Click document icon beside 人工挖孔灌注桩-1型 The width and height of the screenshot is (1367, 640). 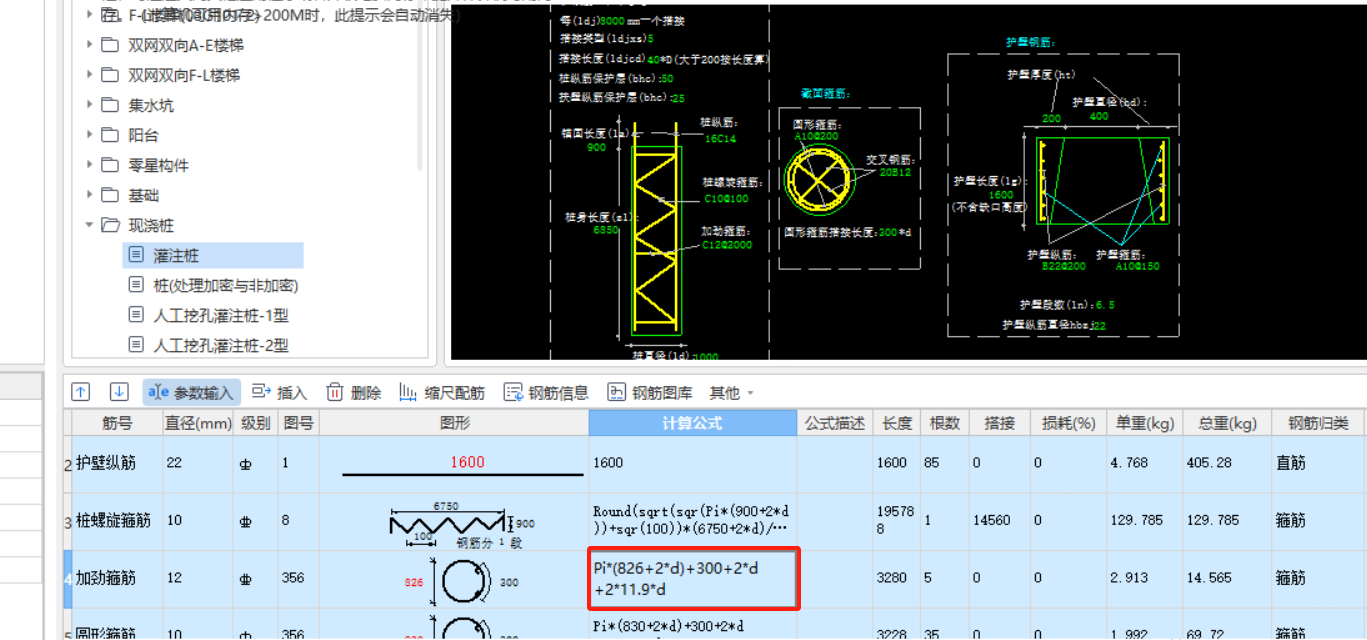pos(136,315)
